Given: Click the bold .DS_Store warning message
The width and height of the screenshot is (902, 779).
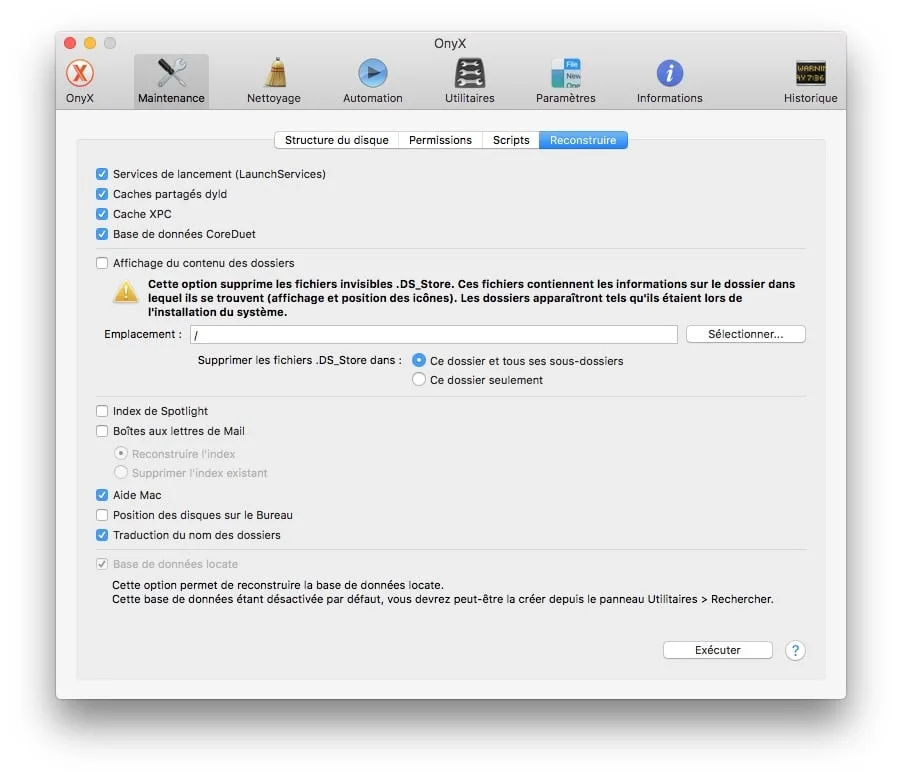Looking at the screenshot, I should tap(472, 298).
